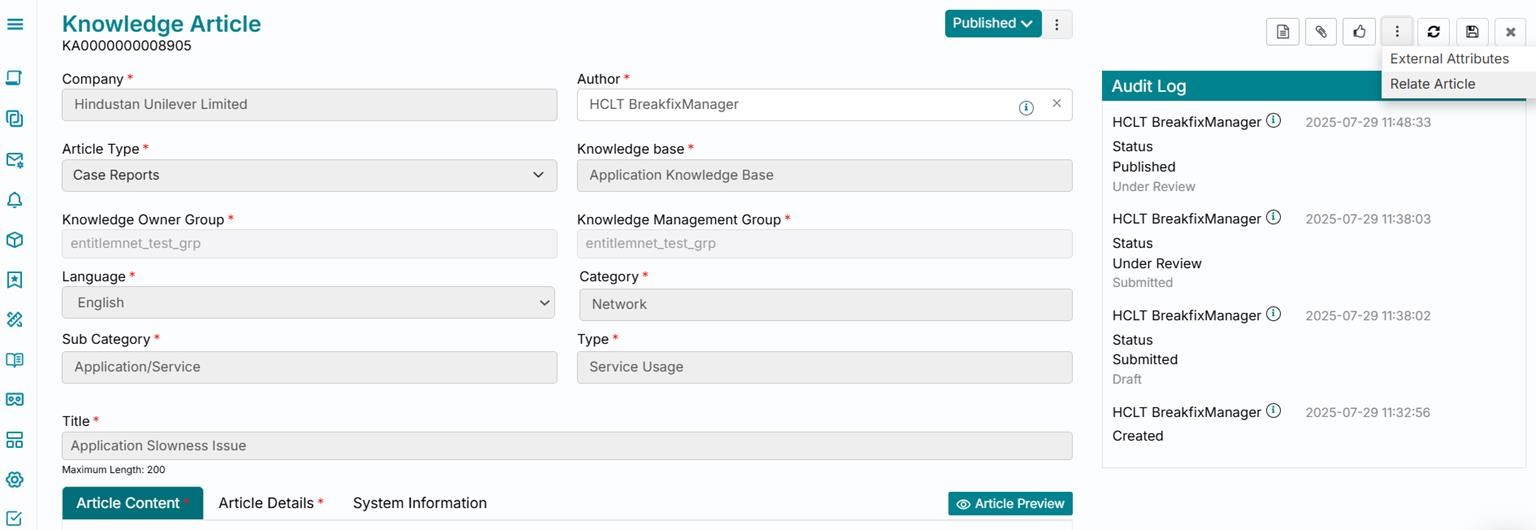Close the article with the X icon
The width and height of the screenshot is (1536, 530).
coord(1510,32)
